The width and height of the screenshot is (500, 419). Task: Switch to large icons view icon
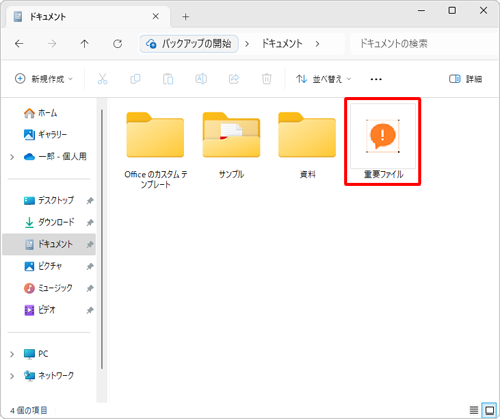coord(489,410)
